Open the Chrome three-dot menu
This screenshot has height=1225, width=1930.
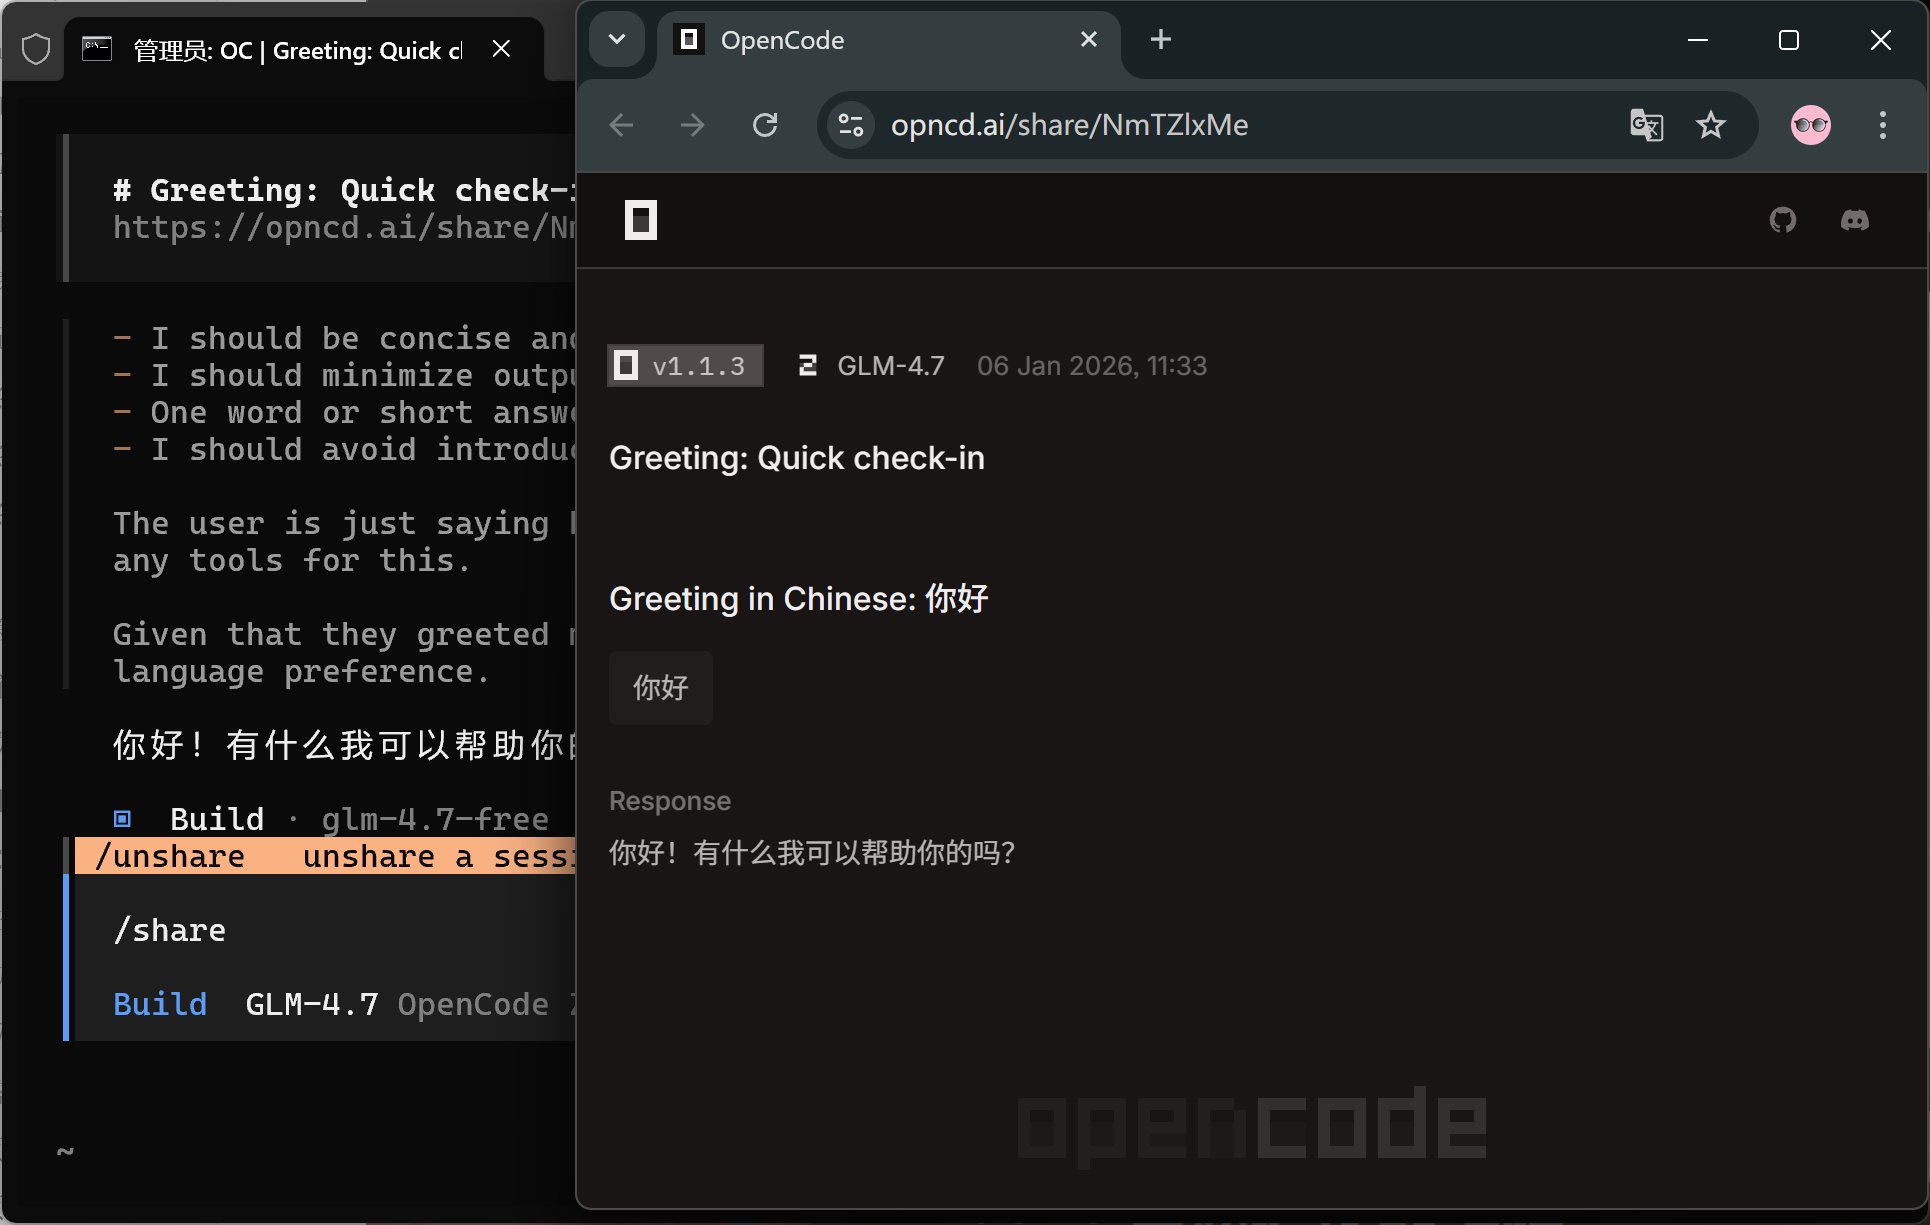pyautogui.click(x=1882, y=125)
